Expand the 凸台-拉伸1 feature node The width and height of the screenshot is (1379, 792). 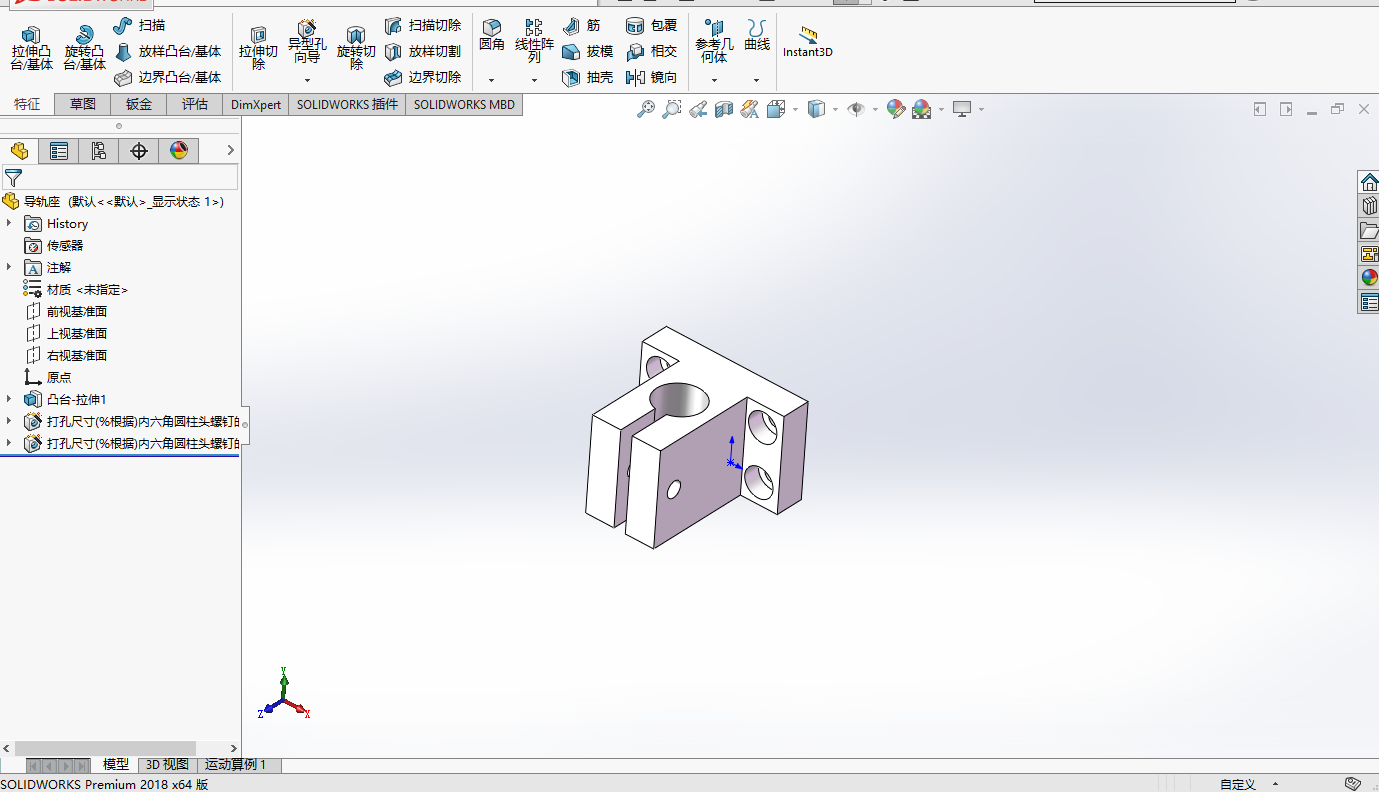click(9, 399)
